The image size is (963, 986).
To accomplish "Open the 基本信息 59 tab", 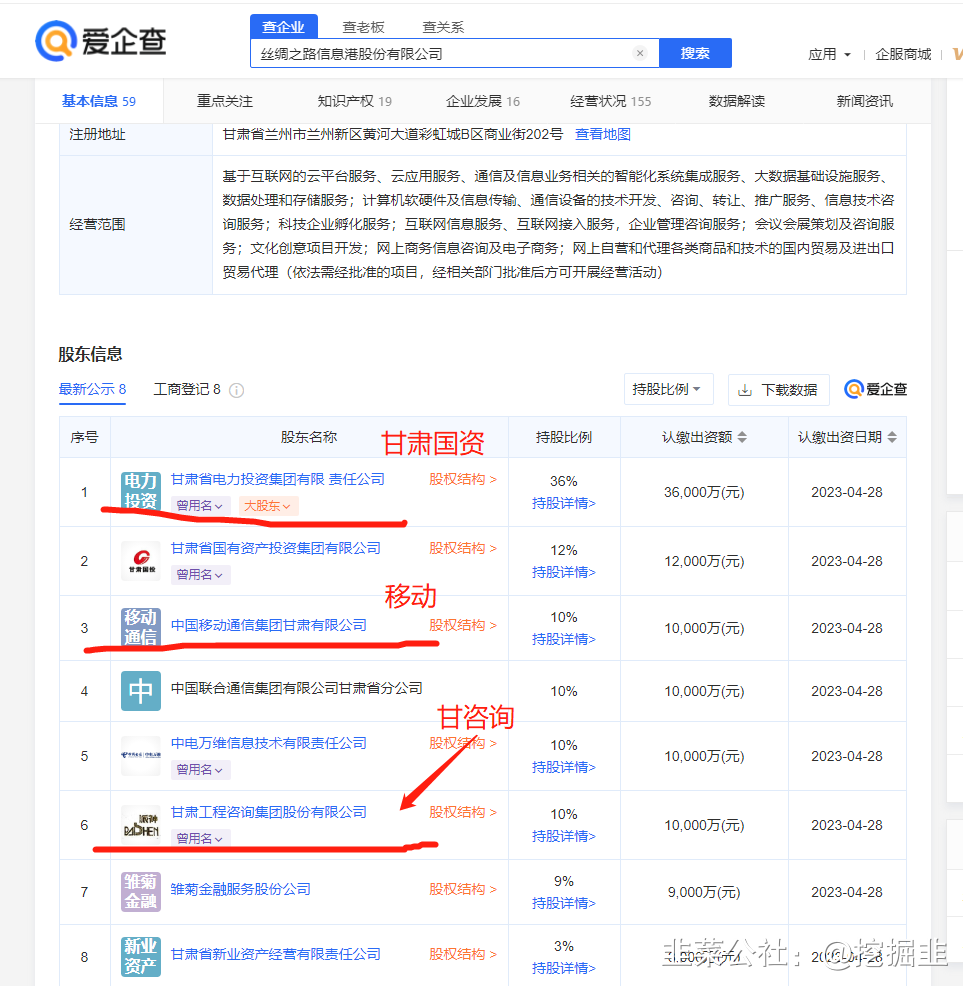I will pos(99,101).
